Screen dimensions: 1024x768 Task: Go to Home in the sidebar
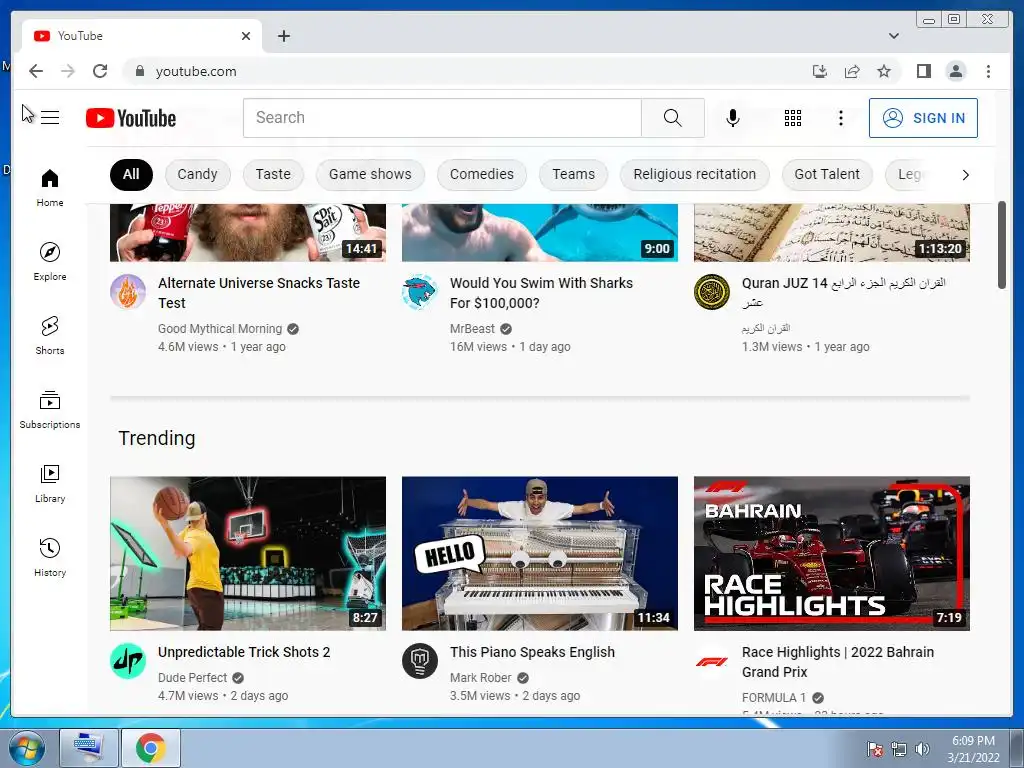coord(50,188)
